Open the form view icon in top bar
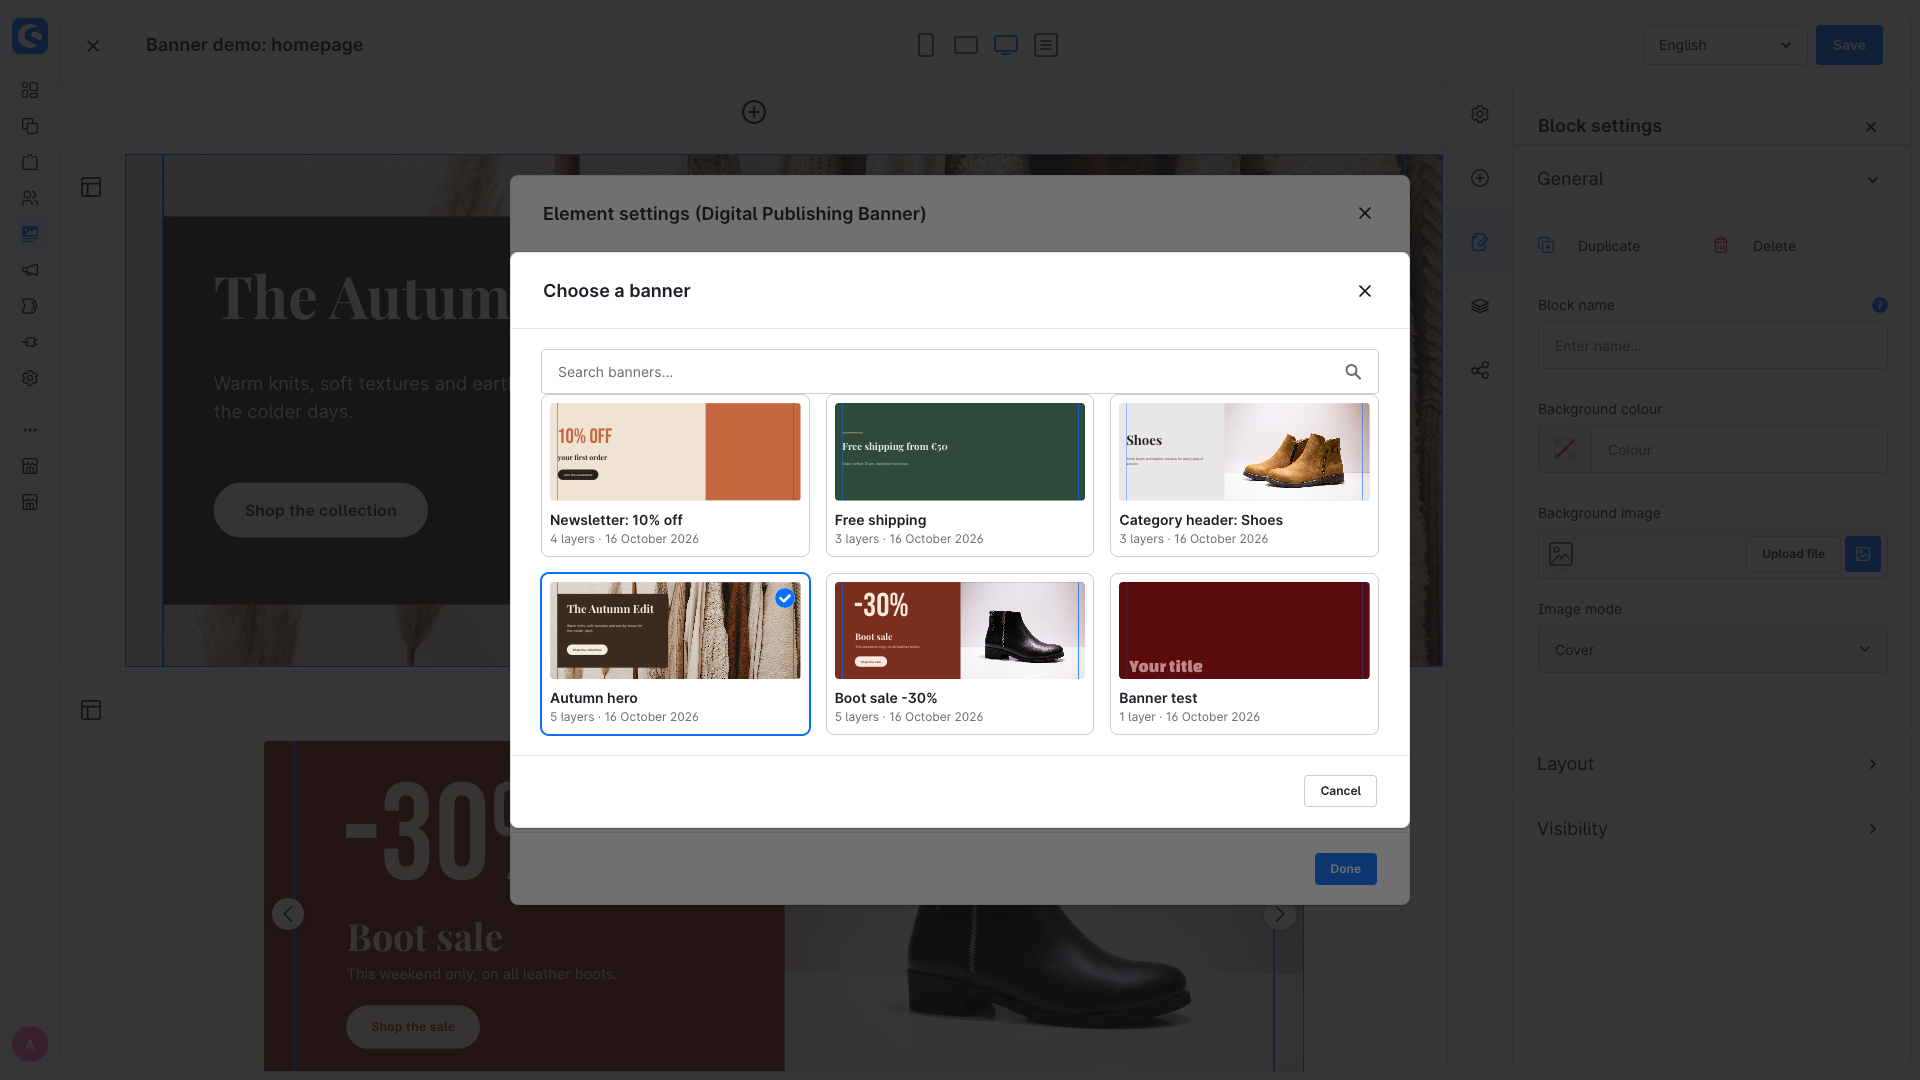 (x=1046, y=45)
